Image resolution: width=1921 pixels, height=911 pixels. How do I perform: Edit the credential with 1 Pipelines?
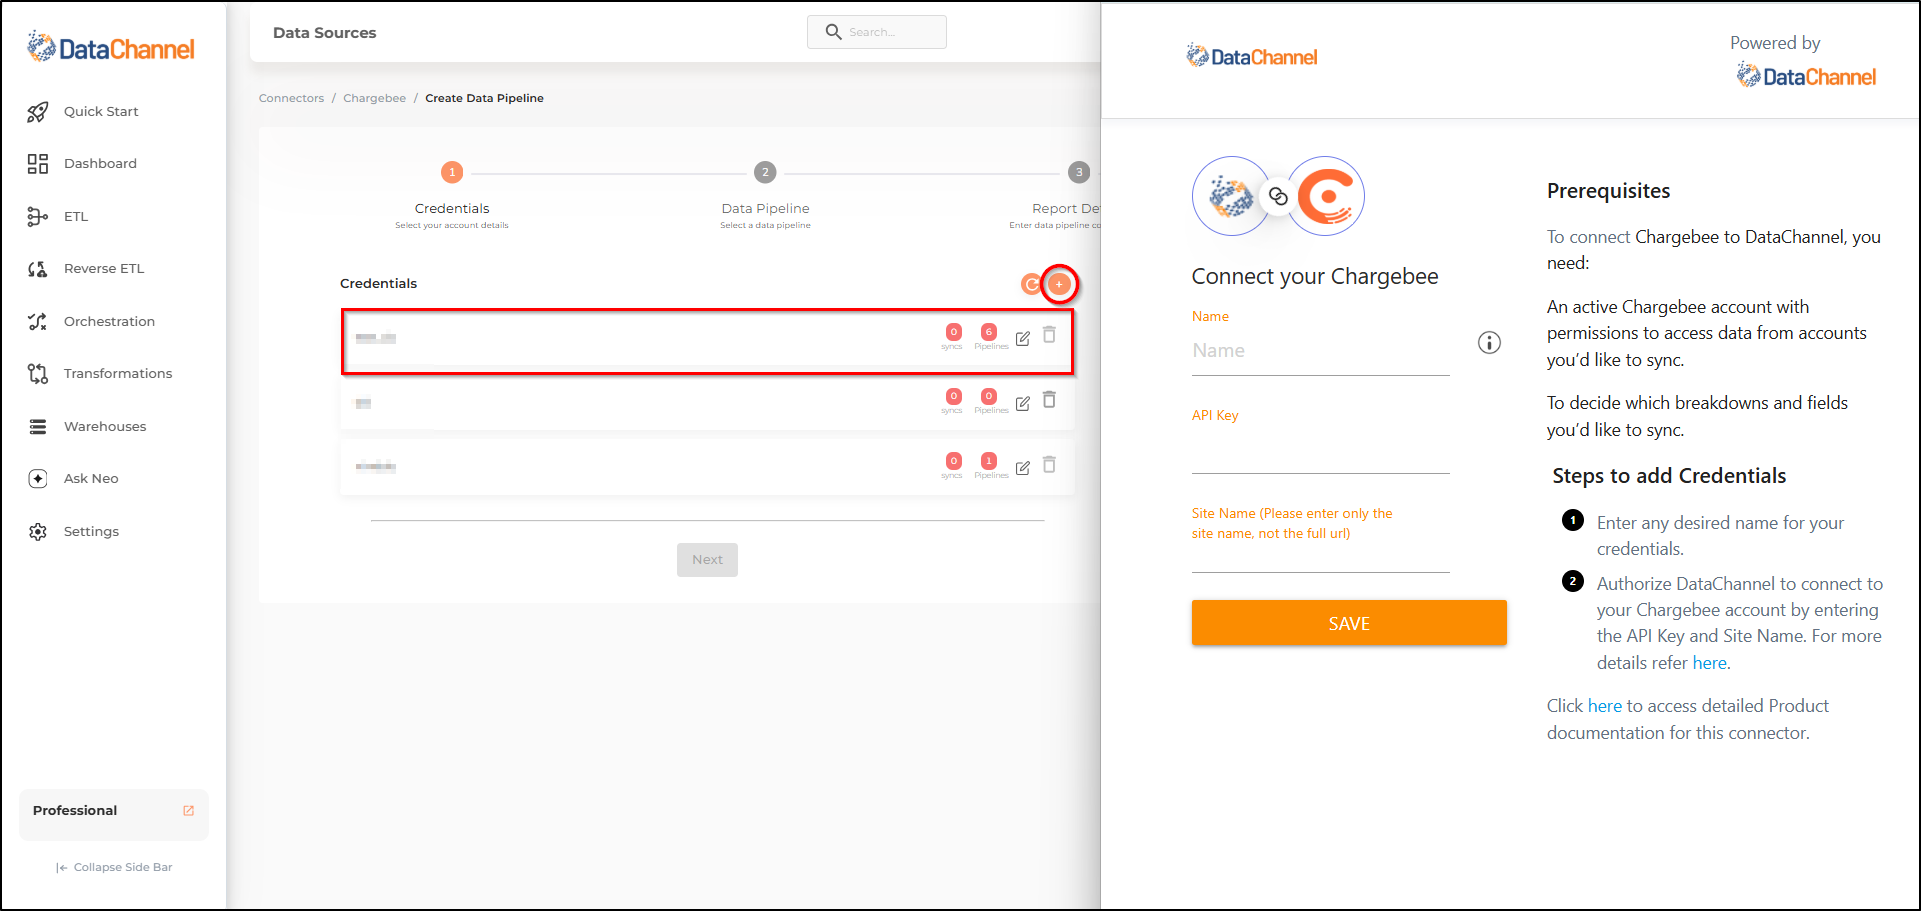click(1023, 468)
